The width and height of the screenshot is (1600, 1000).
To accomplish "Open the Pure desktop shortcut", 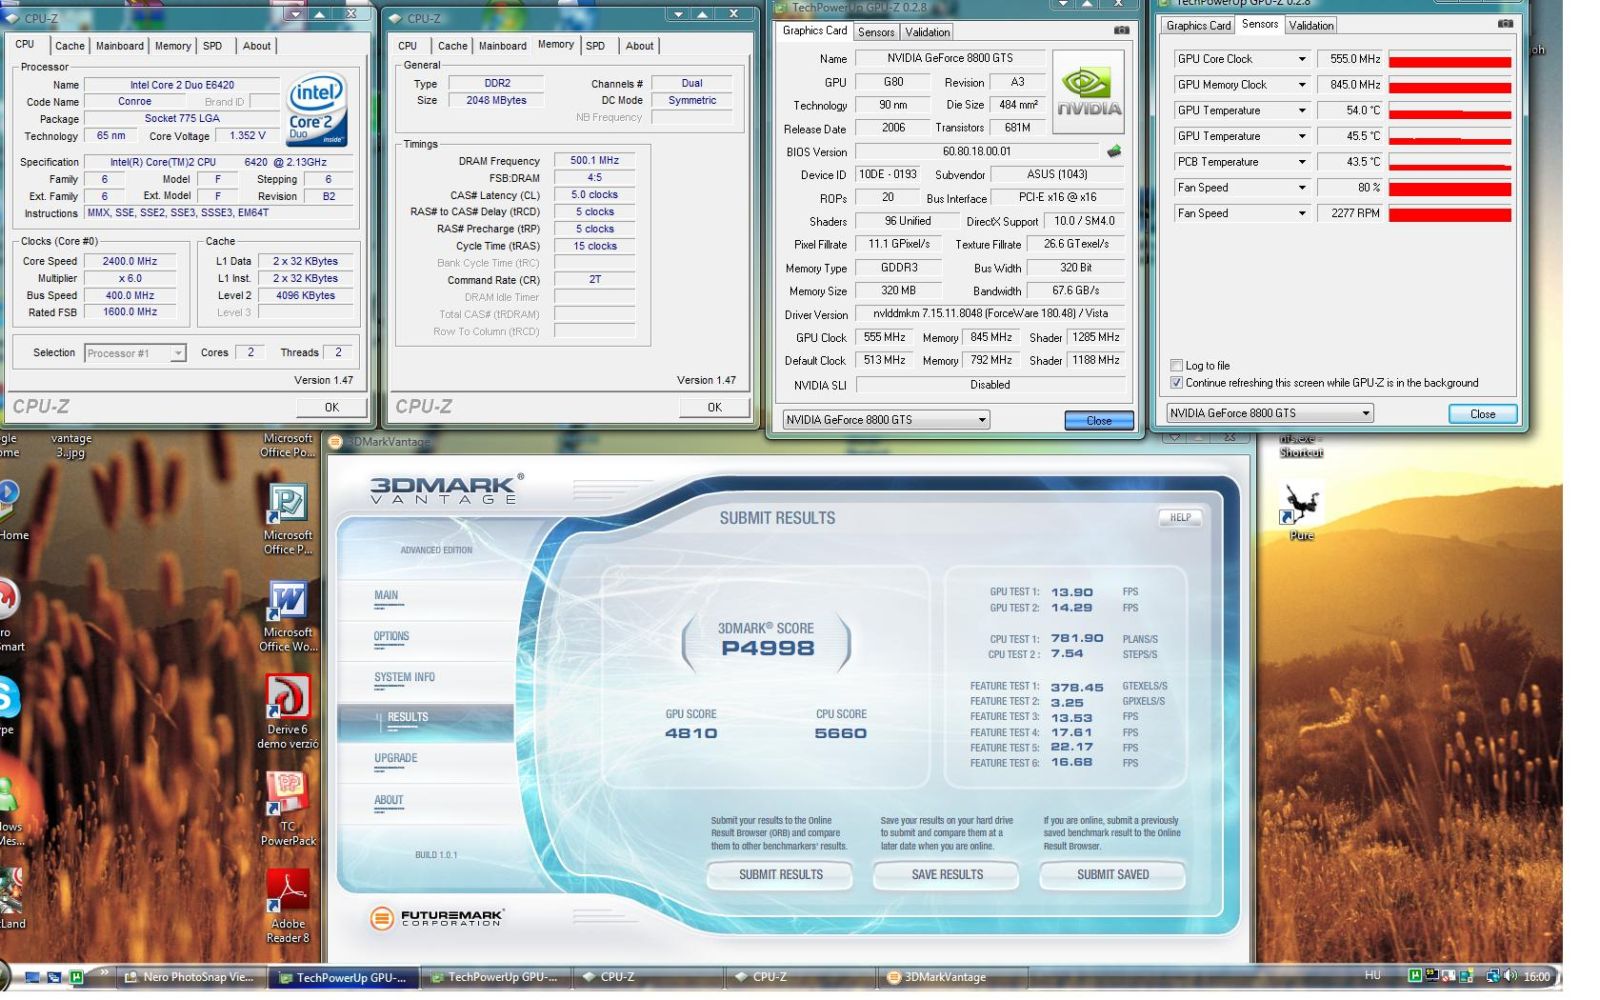I will [1301, 512].
